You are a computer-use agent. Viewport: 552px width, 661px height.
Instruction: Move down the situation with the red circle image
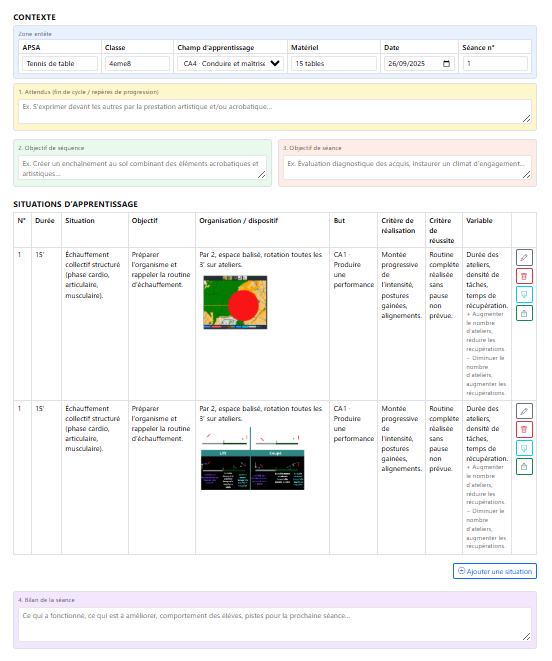(x=524, y=295)
